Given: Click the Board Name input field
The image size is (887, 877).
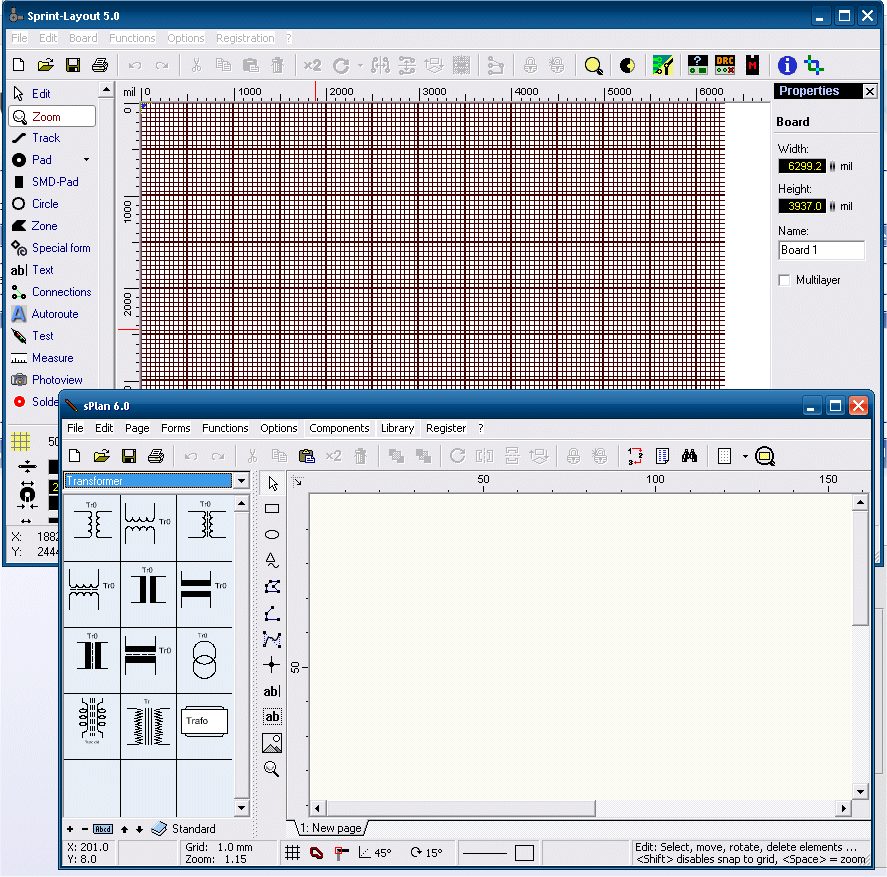Looking at the screenshot, I should click(821, 251).
